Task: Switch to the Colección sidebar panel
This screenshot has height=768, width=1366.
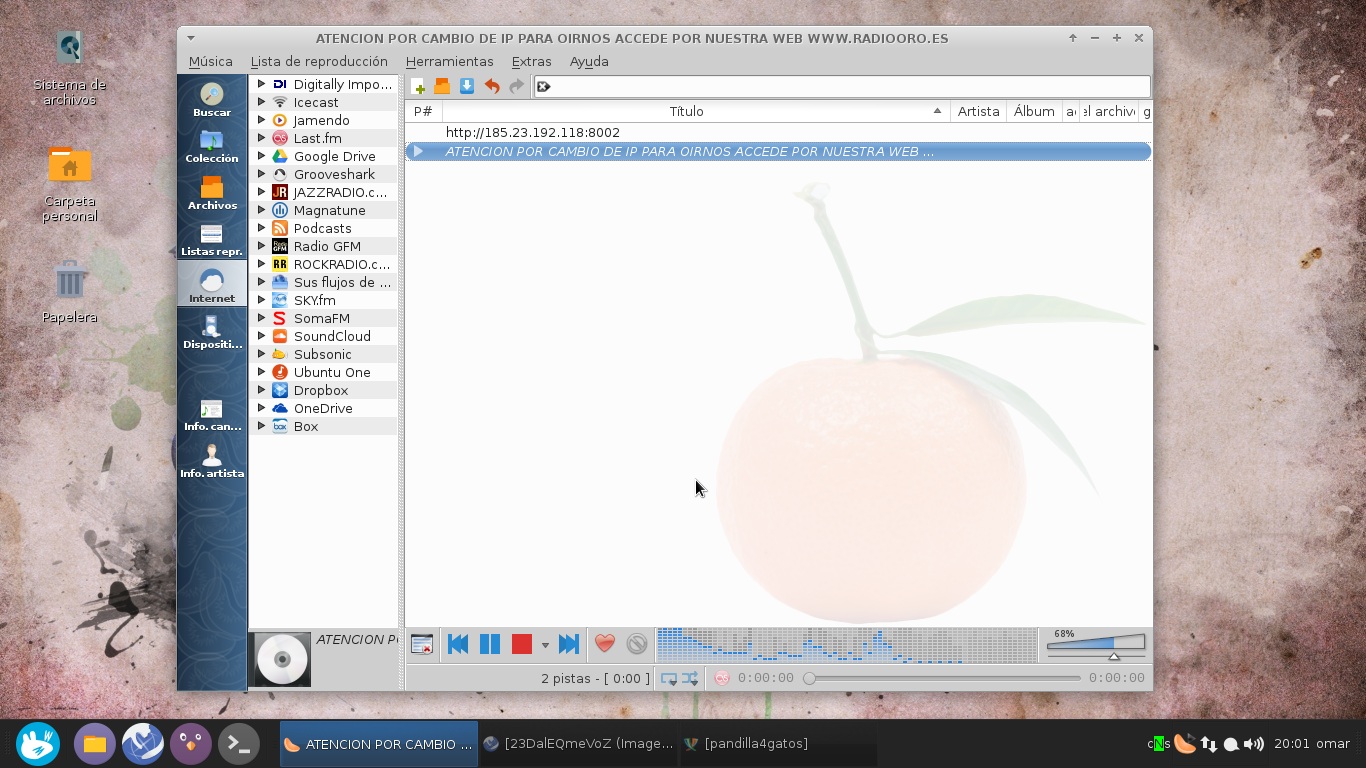Action: pyautogui.click(x=212, y=146)
